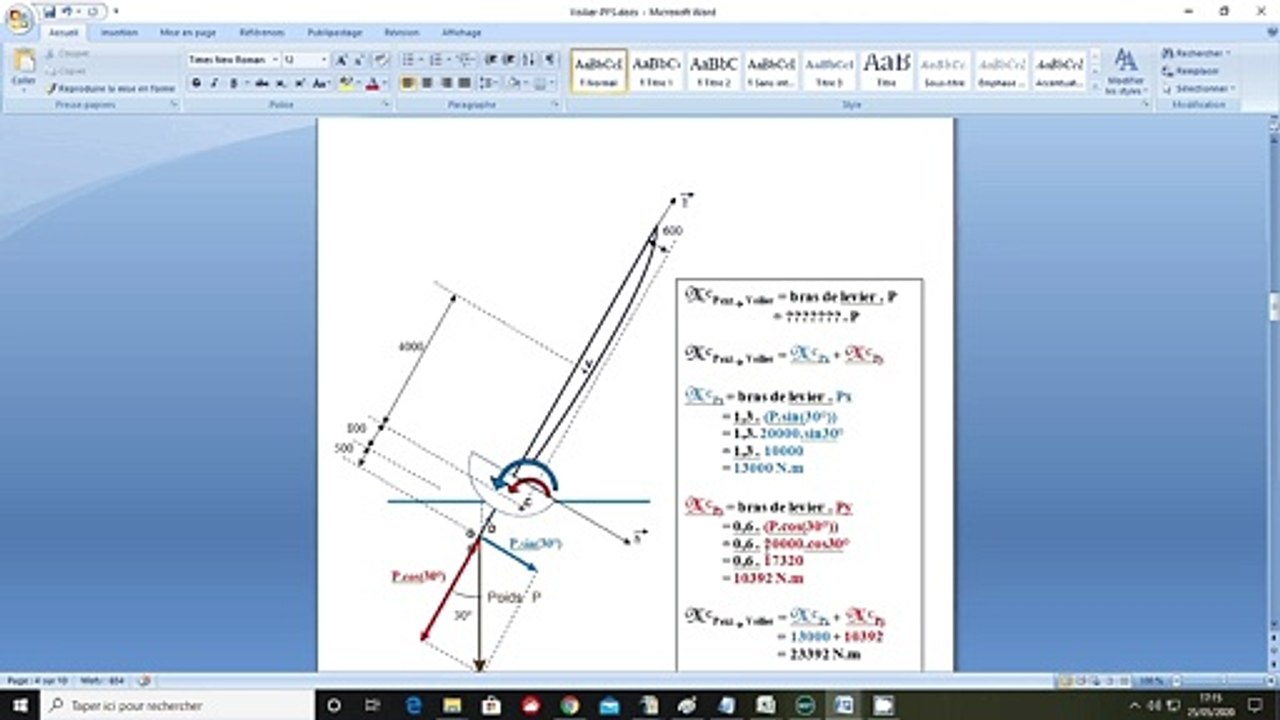Toggle subscript formatting
The image size is (1280, 720).
pyautogui.click(x=280, y=83)
